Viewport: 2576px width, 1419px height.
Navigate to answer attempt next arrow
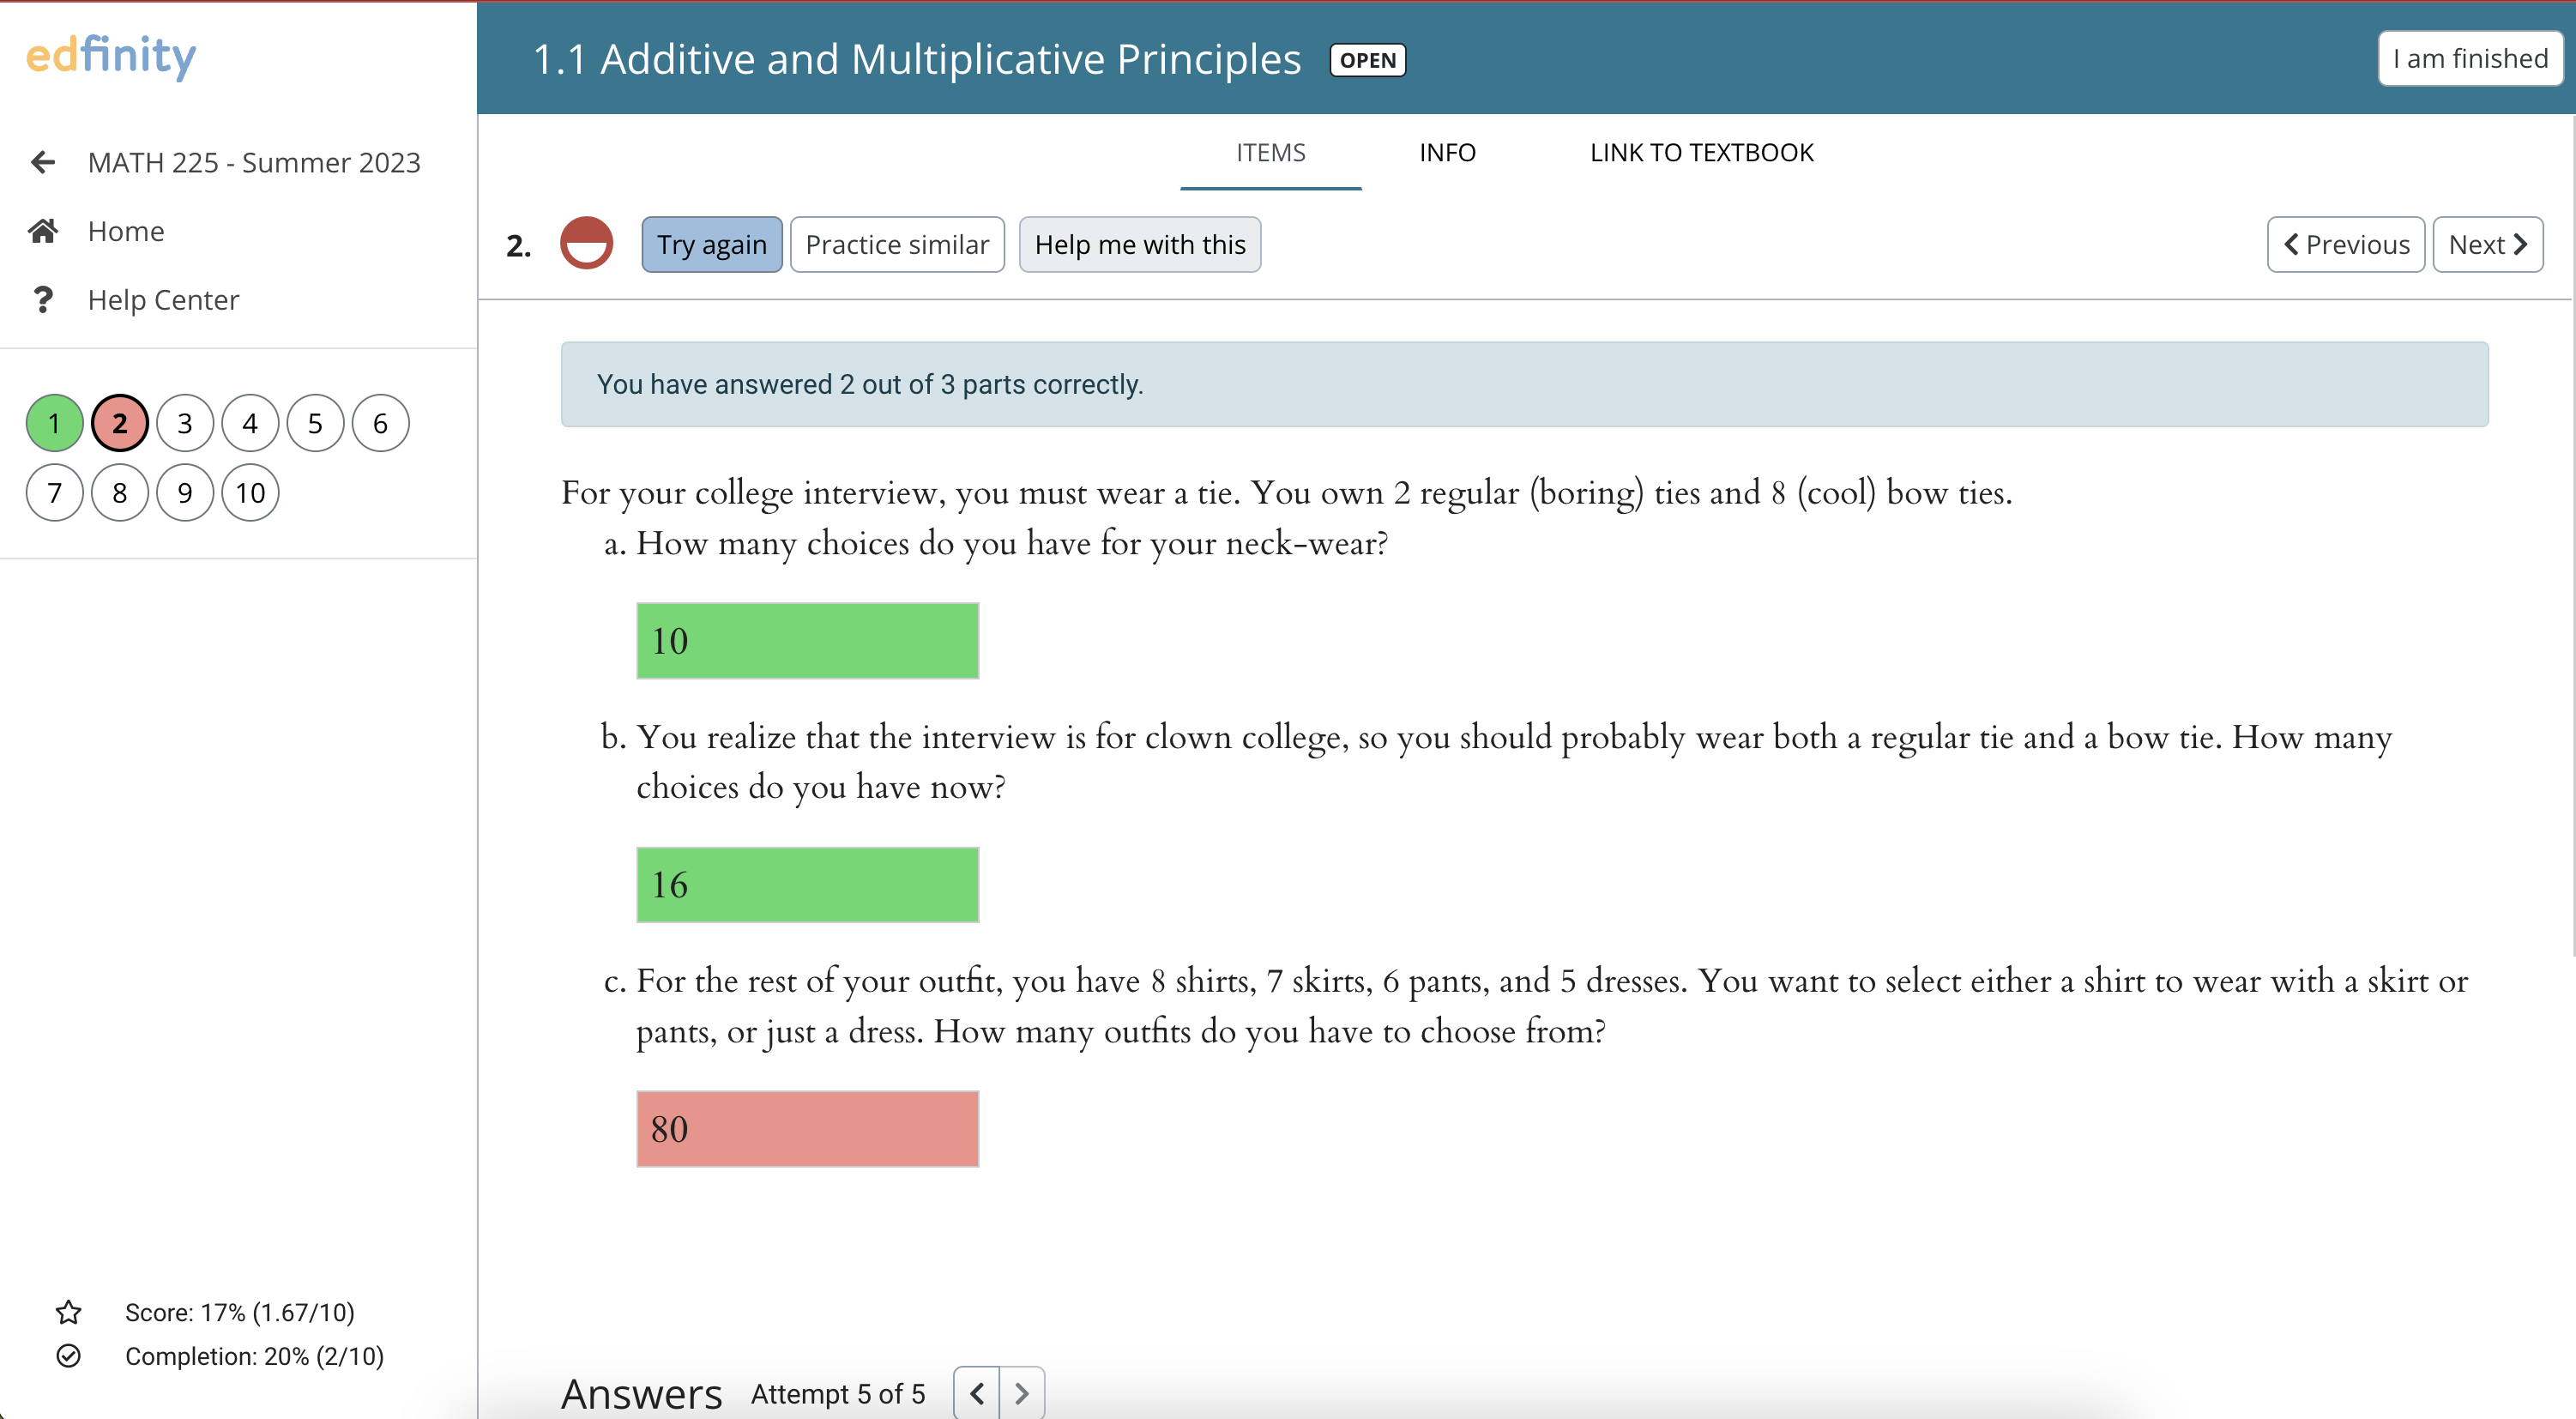click(1020, 1392)
